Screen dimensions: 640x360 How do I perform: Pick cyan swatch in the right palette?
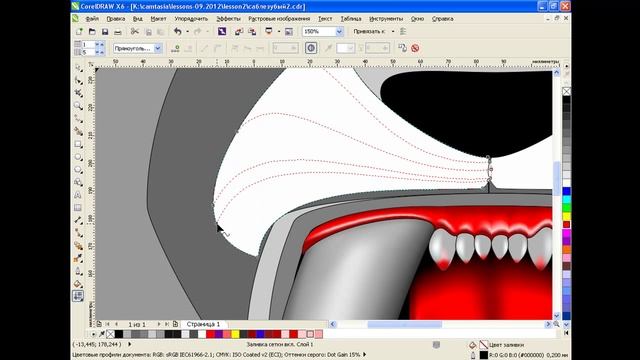tap(567, 199)
